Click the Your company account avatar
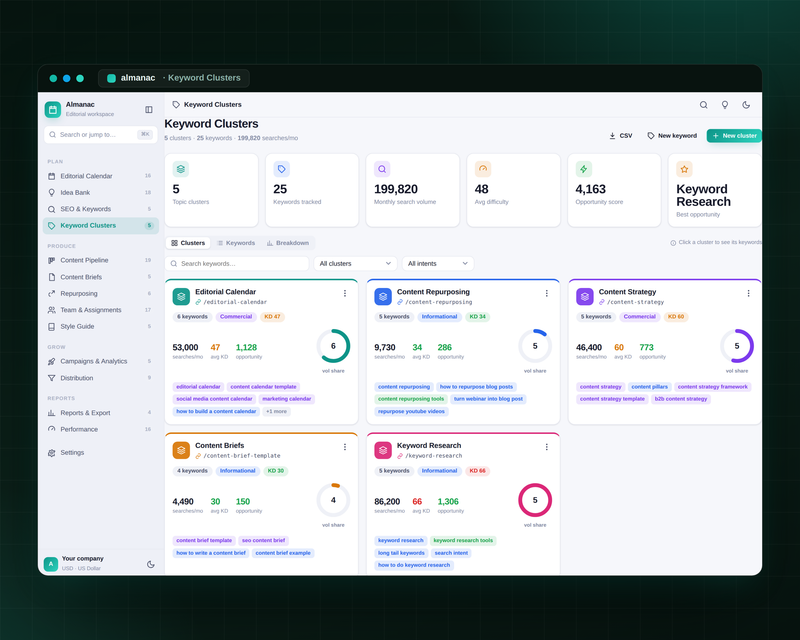The image size is (800, 640). [x=51, y=564]
